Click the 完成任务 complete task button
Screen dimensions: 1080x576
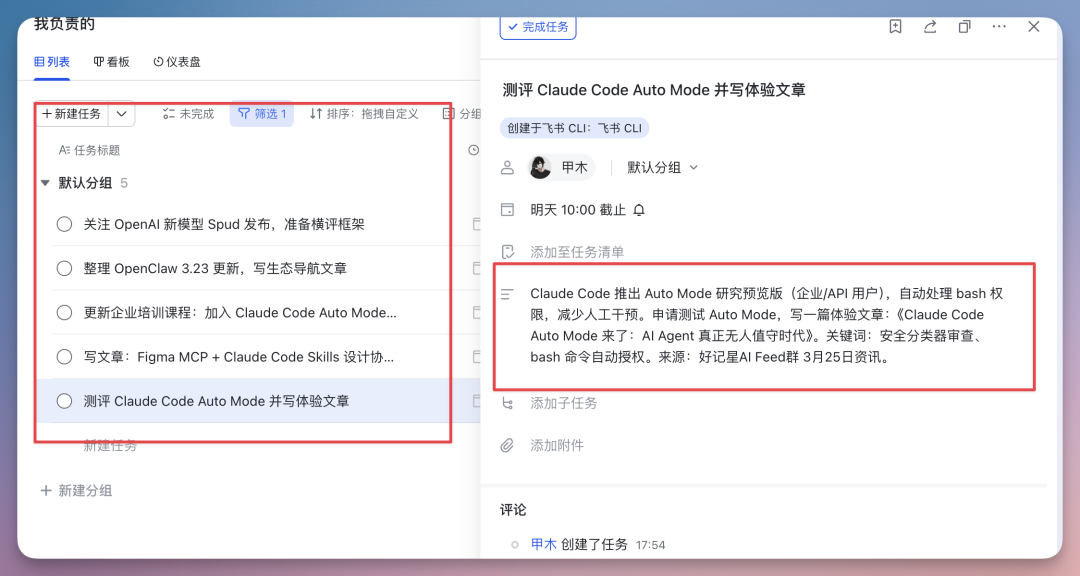click(x=538, y=27)
